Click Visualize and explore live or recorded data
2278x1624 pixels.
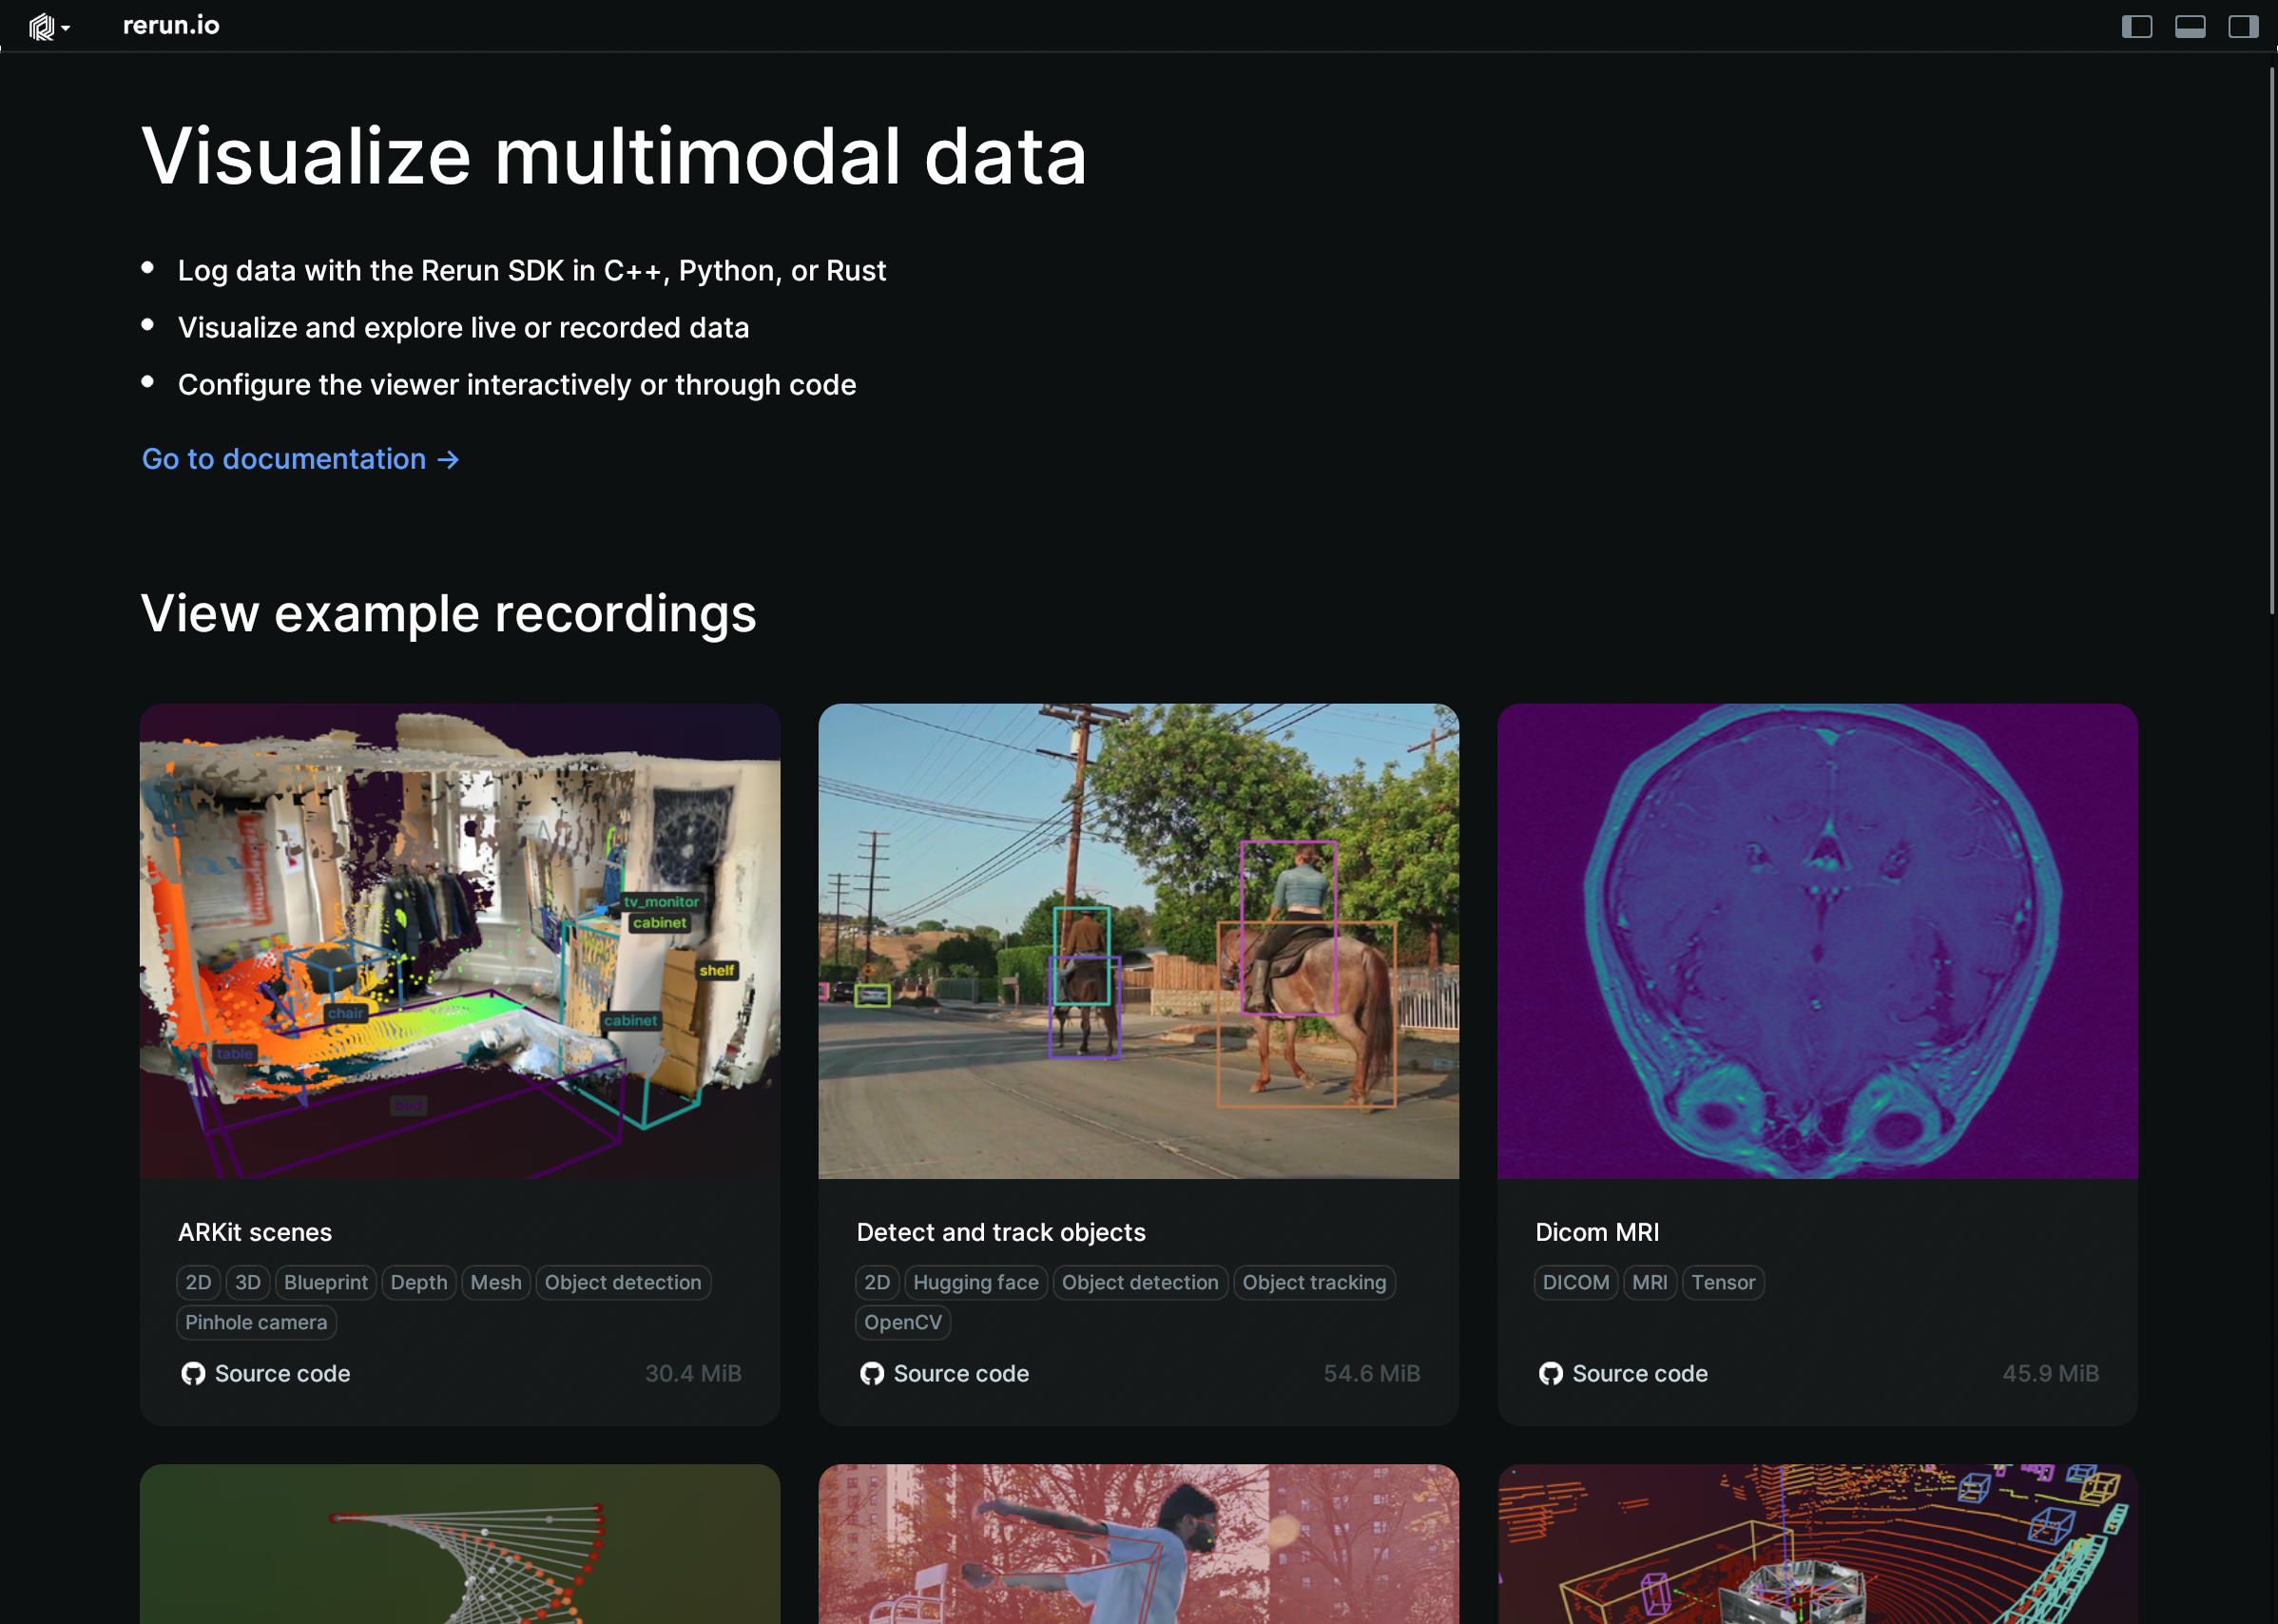point(463,327)
